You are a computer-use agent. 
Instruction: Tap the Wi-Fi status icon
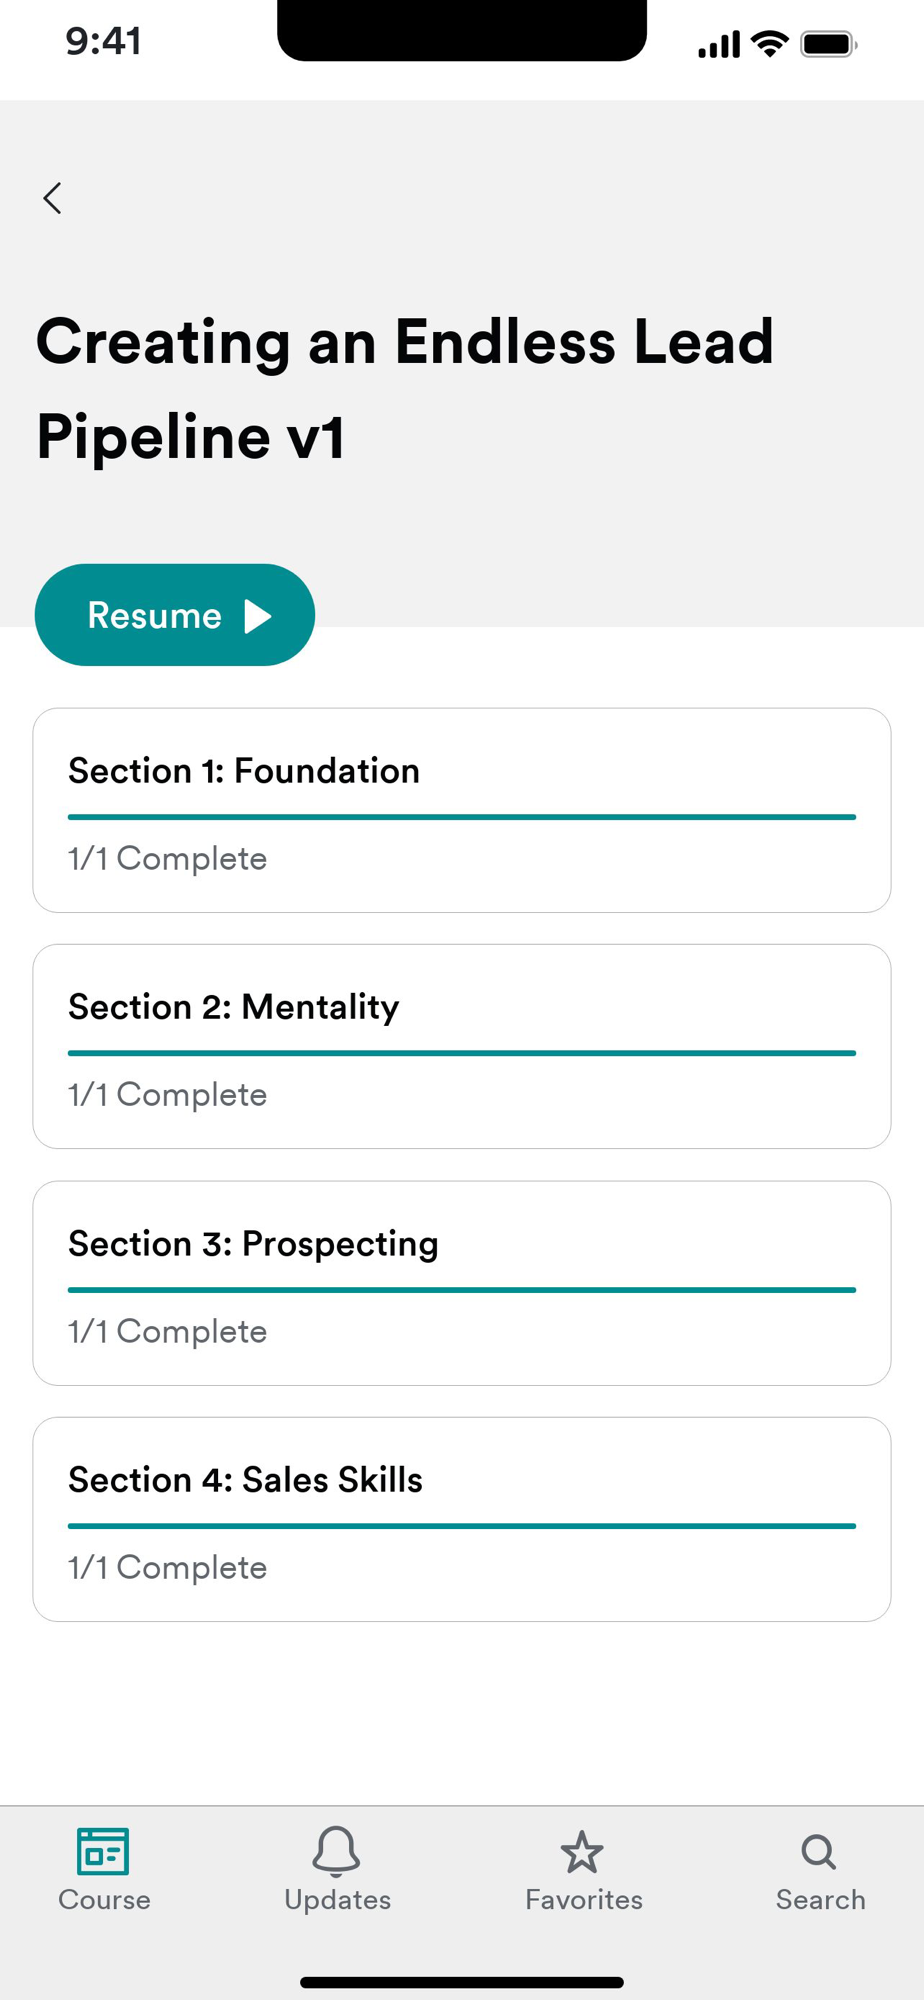(770, 44)
